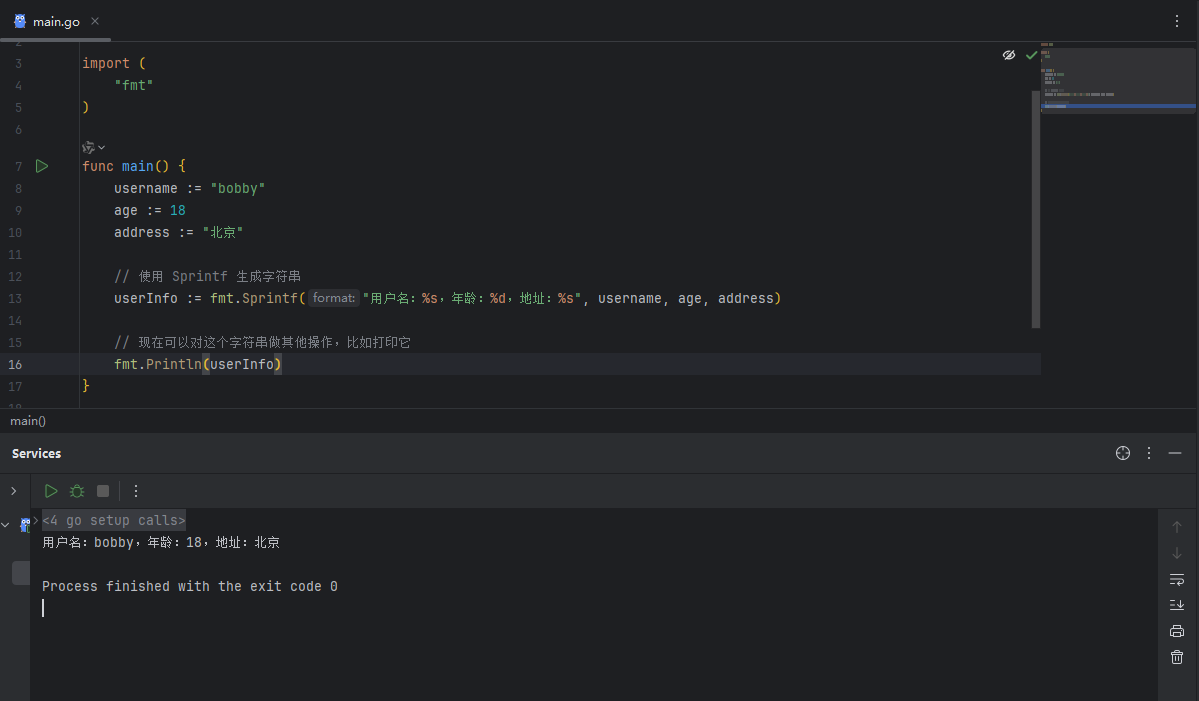Click the green inspection checkmark
Screen dimensions: 1199x701
tap(1032, 55)
